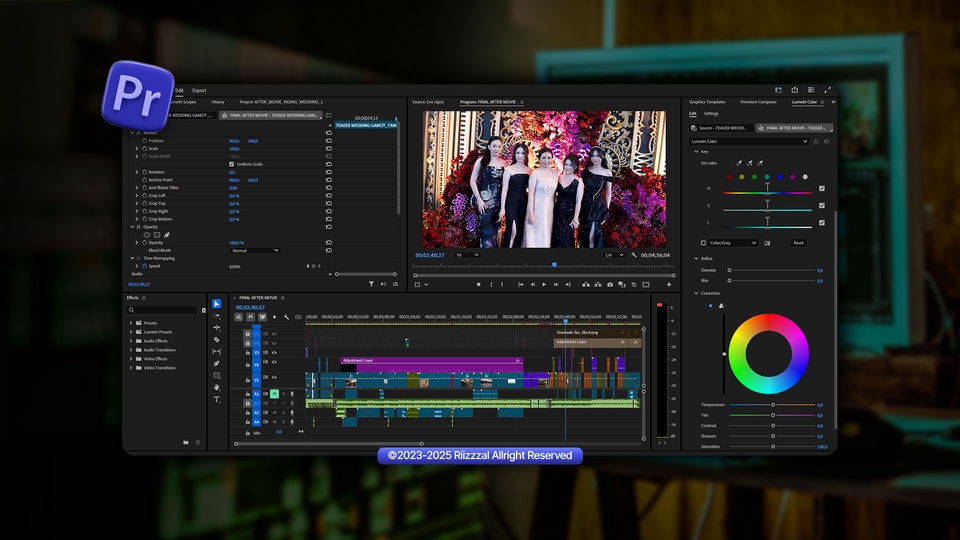Image resolution: width=960 pixels, height=540 pixels.
Task: Toggle V1 track output eye
Action: pyautogui.click(x=274, y=378)
